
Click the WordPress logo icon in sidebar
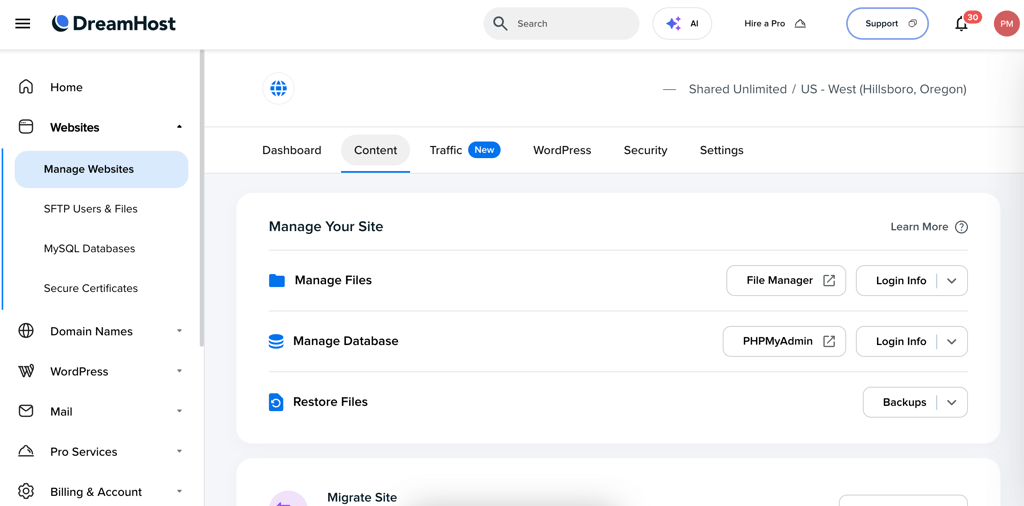25,371
